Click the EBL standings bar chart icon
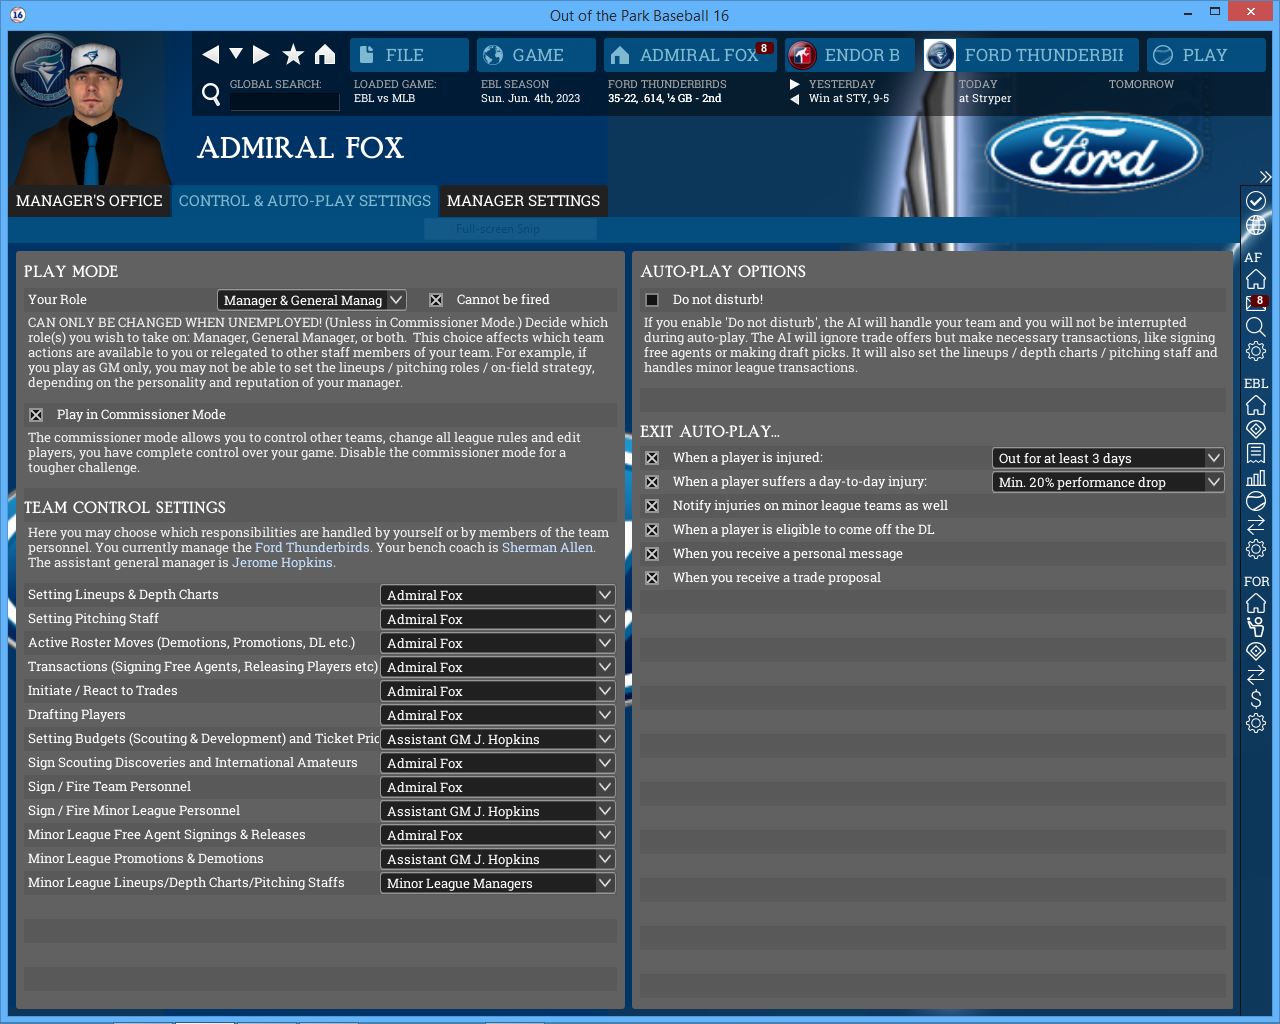The image size is (1280, 1024). tap(1256, 477)
